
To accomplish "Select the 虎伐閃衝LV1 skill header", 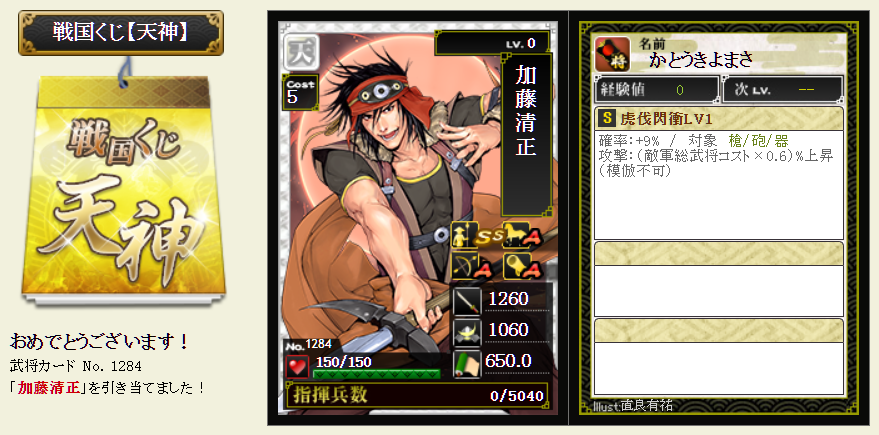I will [x=719, y=119].
